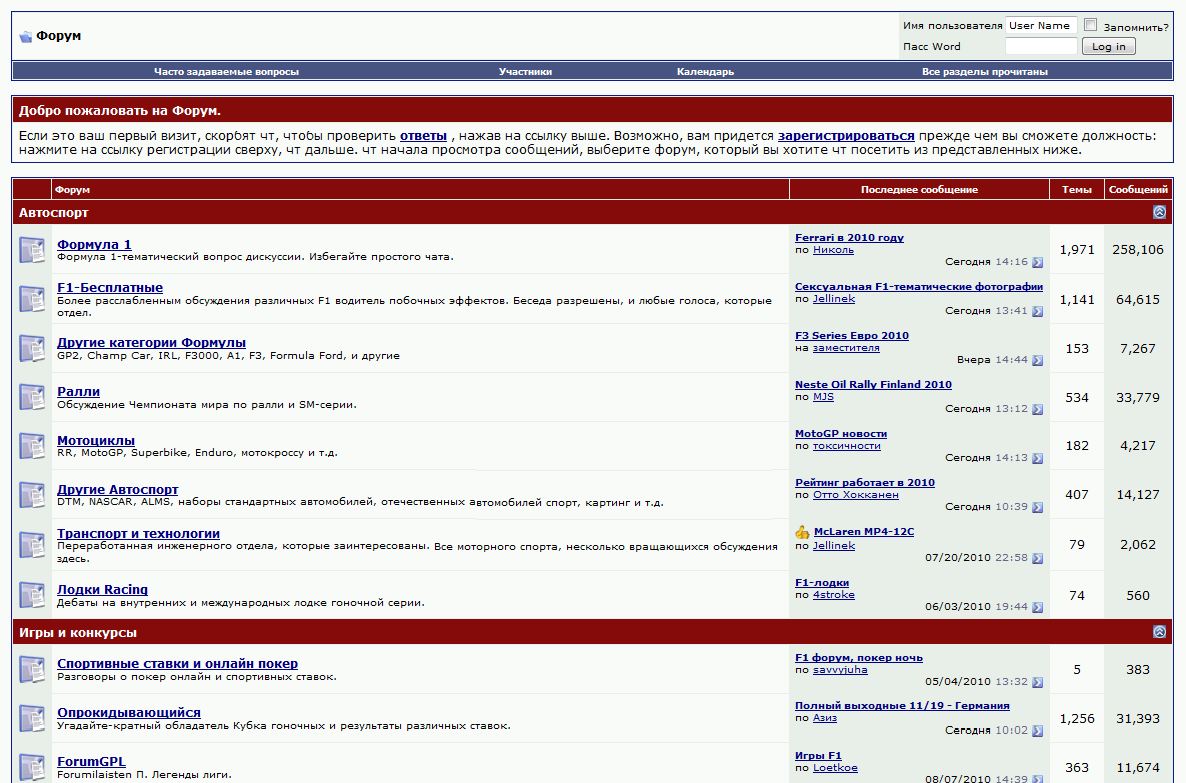View user profile Николь
Screen dimensions: 1186x783
click(x=834, y=250)
